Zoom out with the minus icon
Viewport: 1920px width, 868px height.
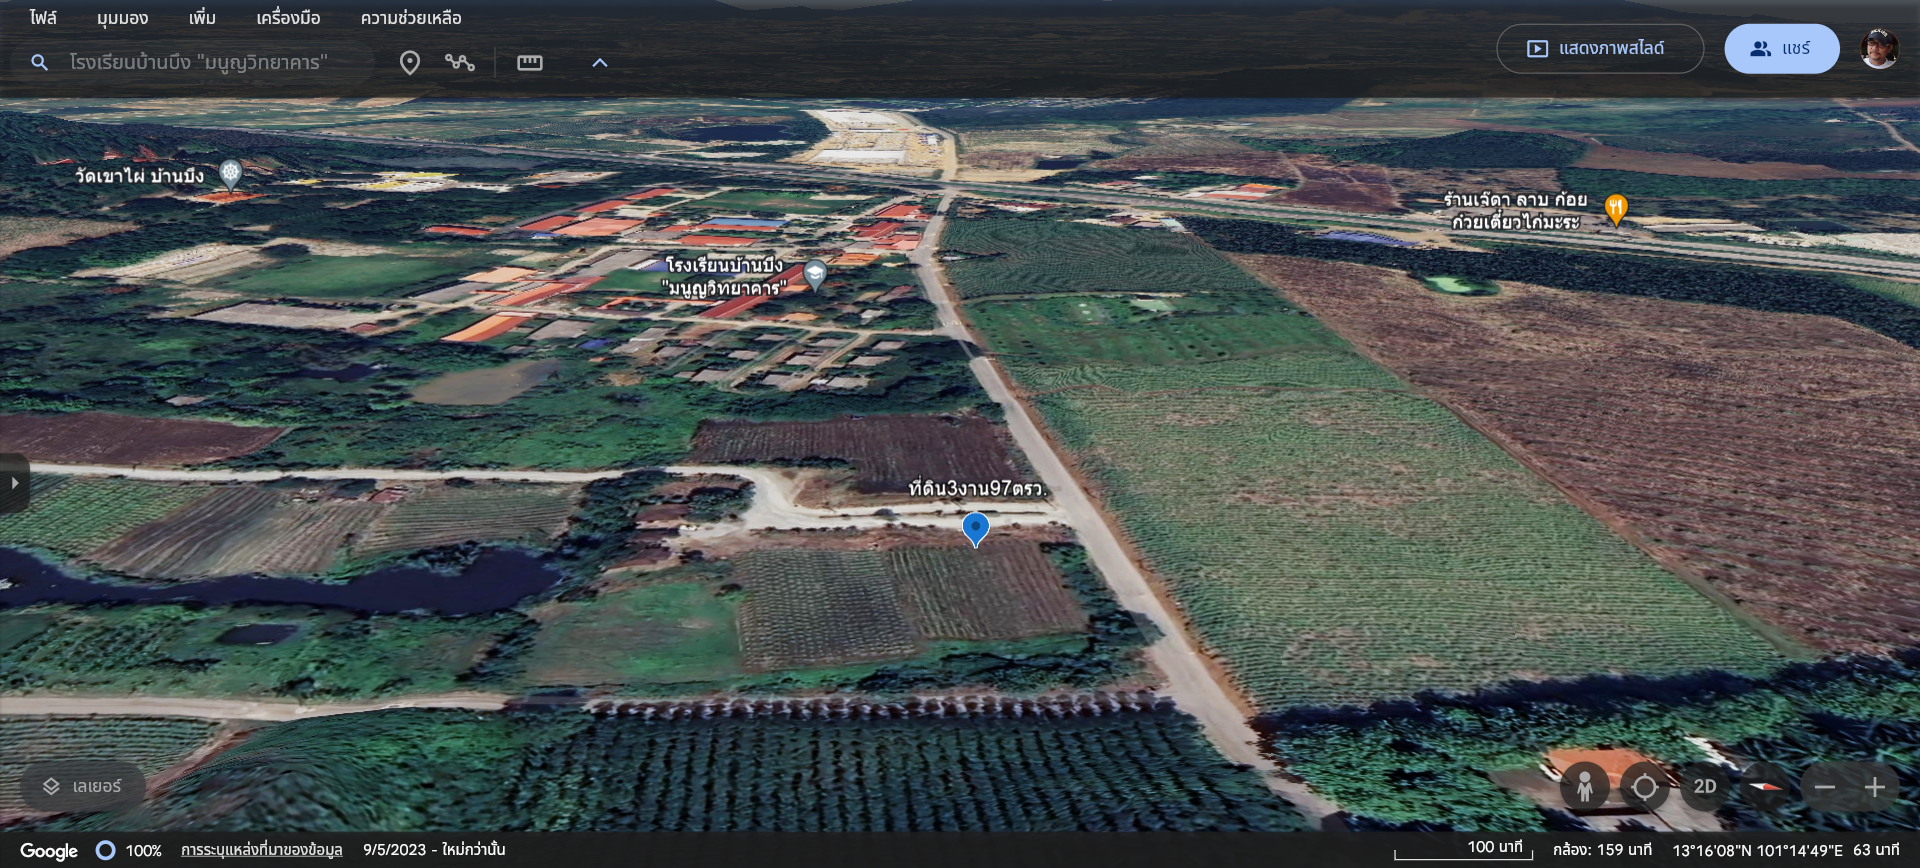(1825, 787)
